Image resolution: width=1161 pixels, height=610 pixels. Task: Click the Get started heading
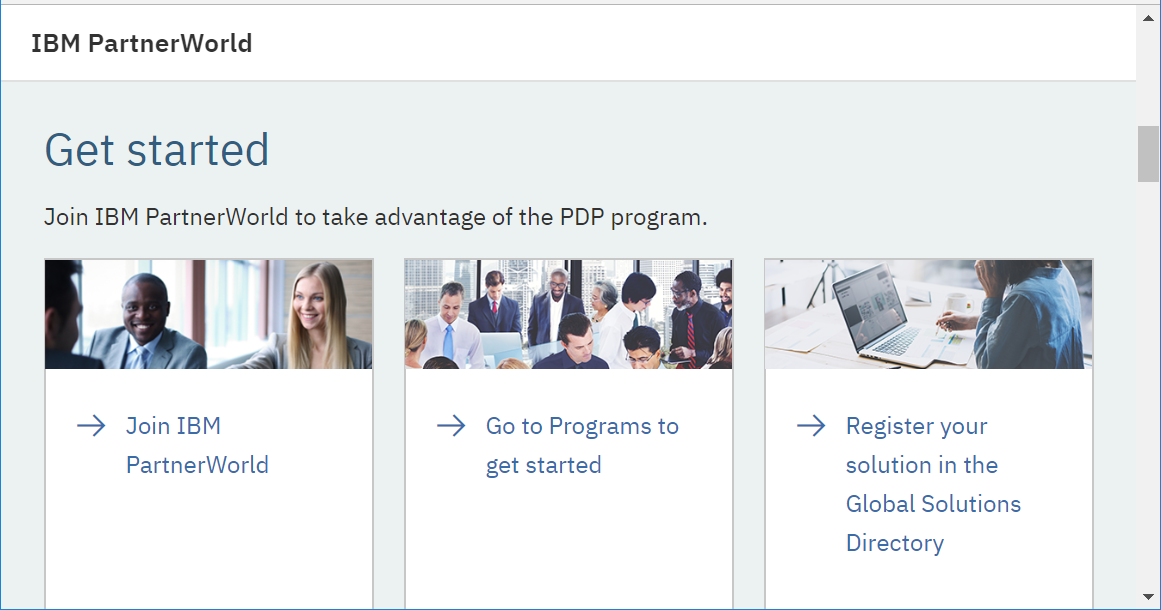pos(157,149)
